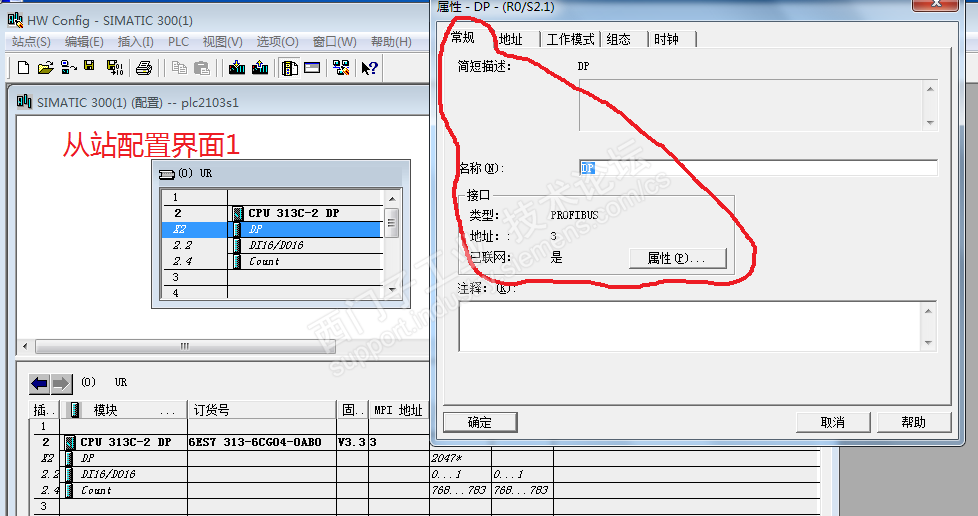Click the (0) UR rack icon
The width and height of the screenshot is (978, 516).
pyautogui.click(x=167, y=174)
